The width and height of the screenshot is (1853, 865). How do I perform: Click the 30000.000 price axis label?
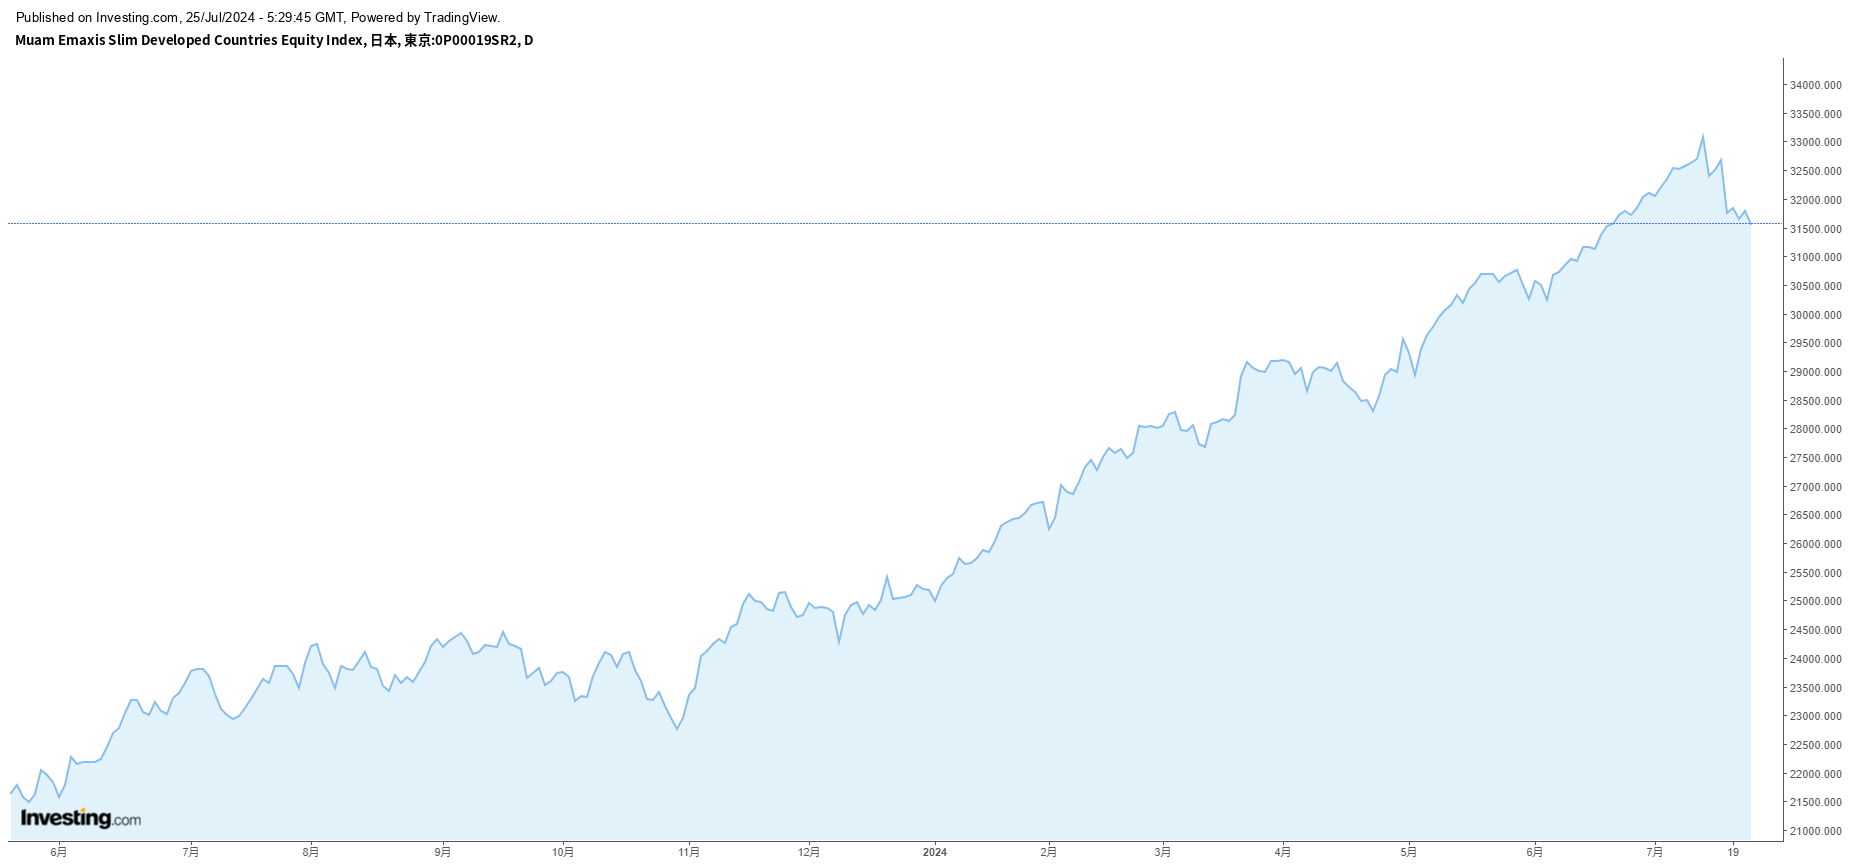[x=1815, y=315]
